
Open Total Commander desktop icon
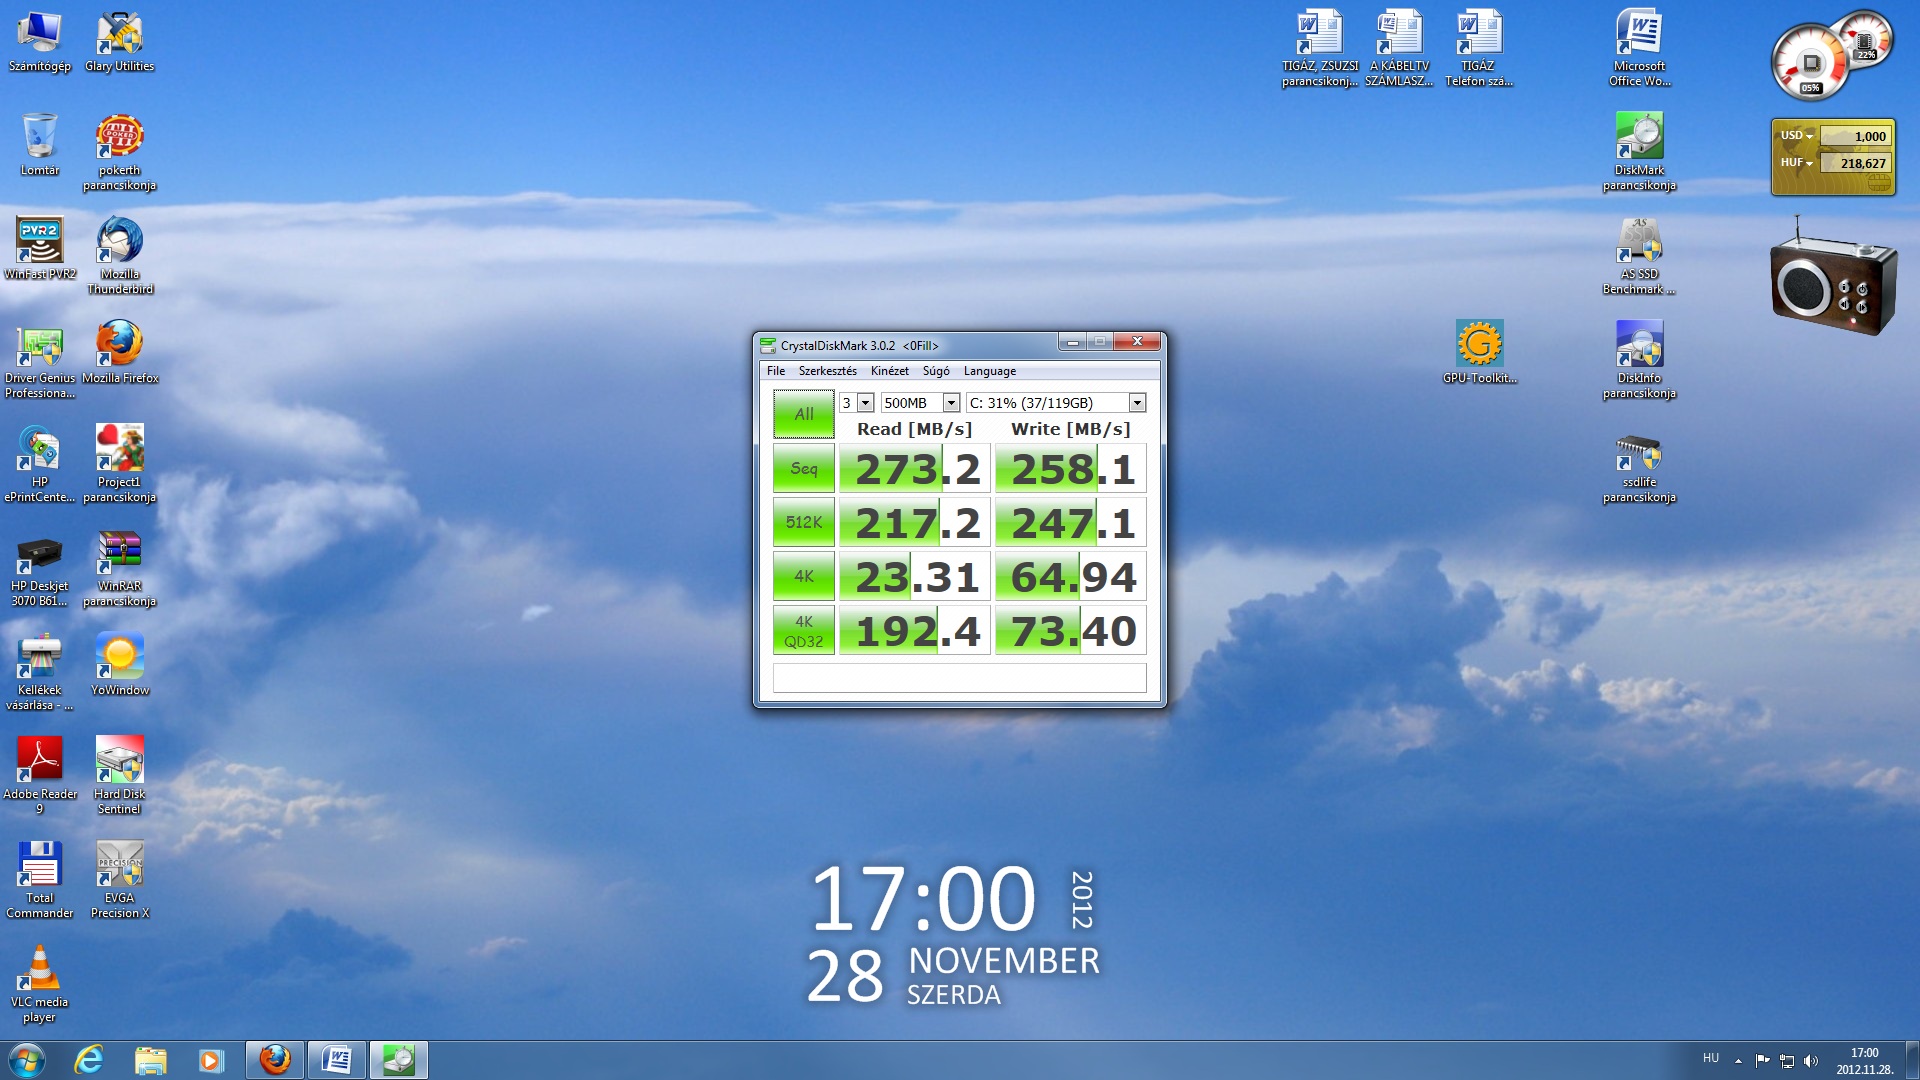39,866
